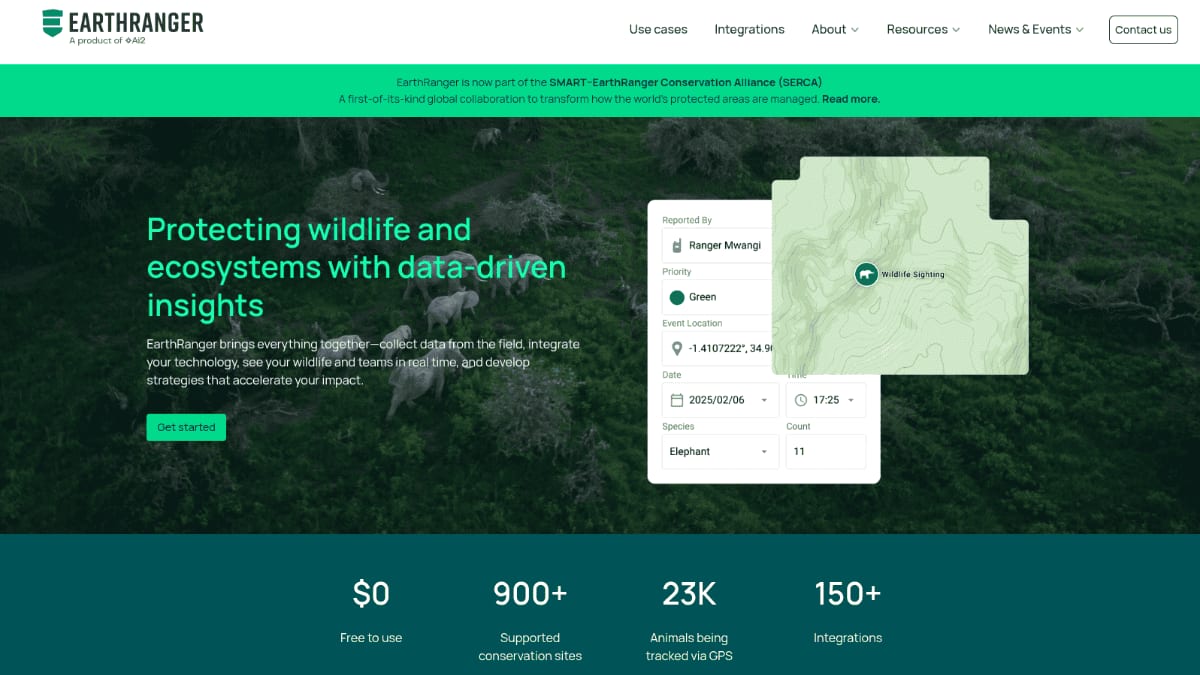Click the "900+" conservation sites statistic
Viewport: 1200px width, 675px height.
tap(530, 619)
